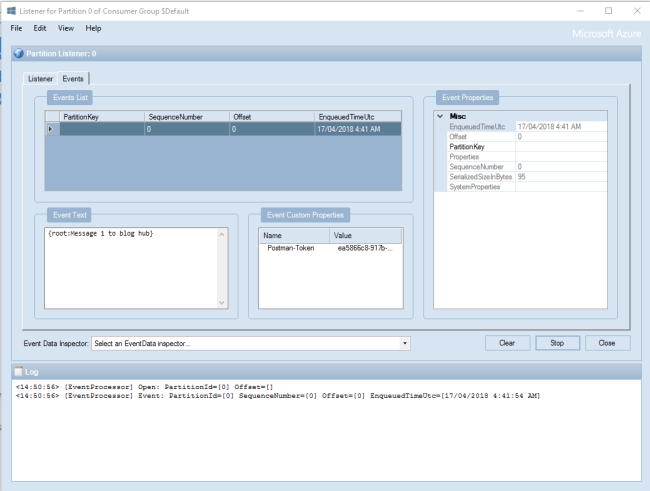Click the EventProcessor Open log line

[x=144, y=386]
